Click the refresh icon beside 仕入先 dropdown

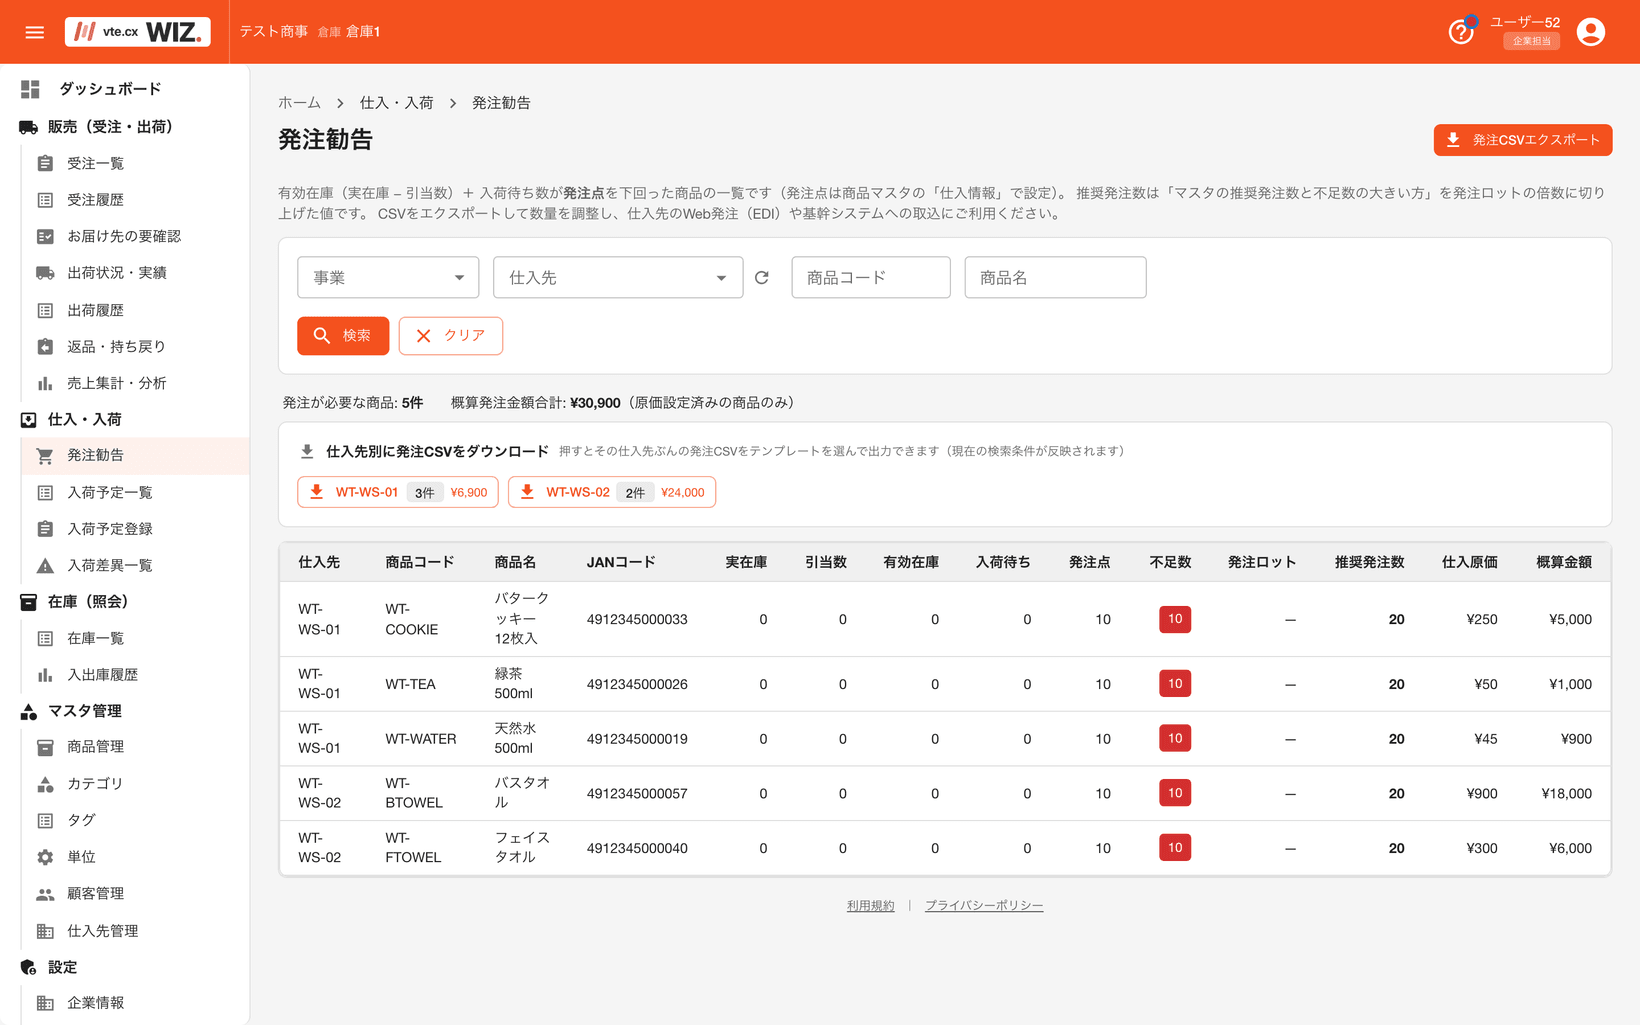pos(762,278)
